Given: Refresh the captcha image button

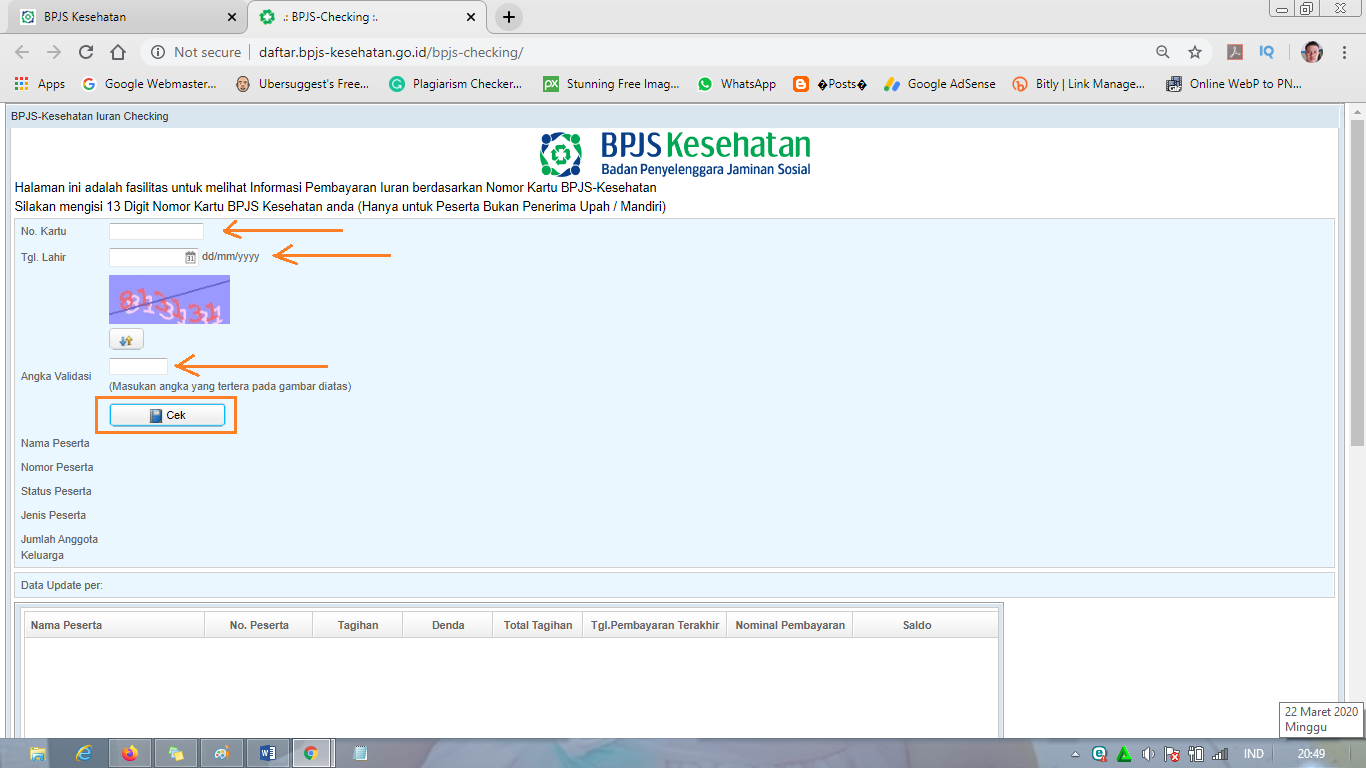Looking at the screenshot, I should coord(126,339).
